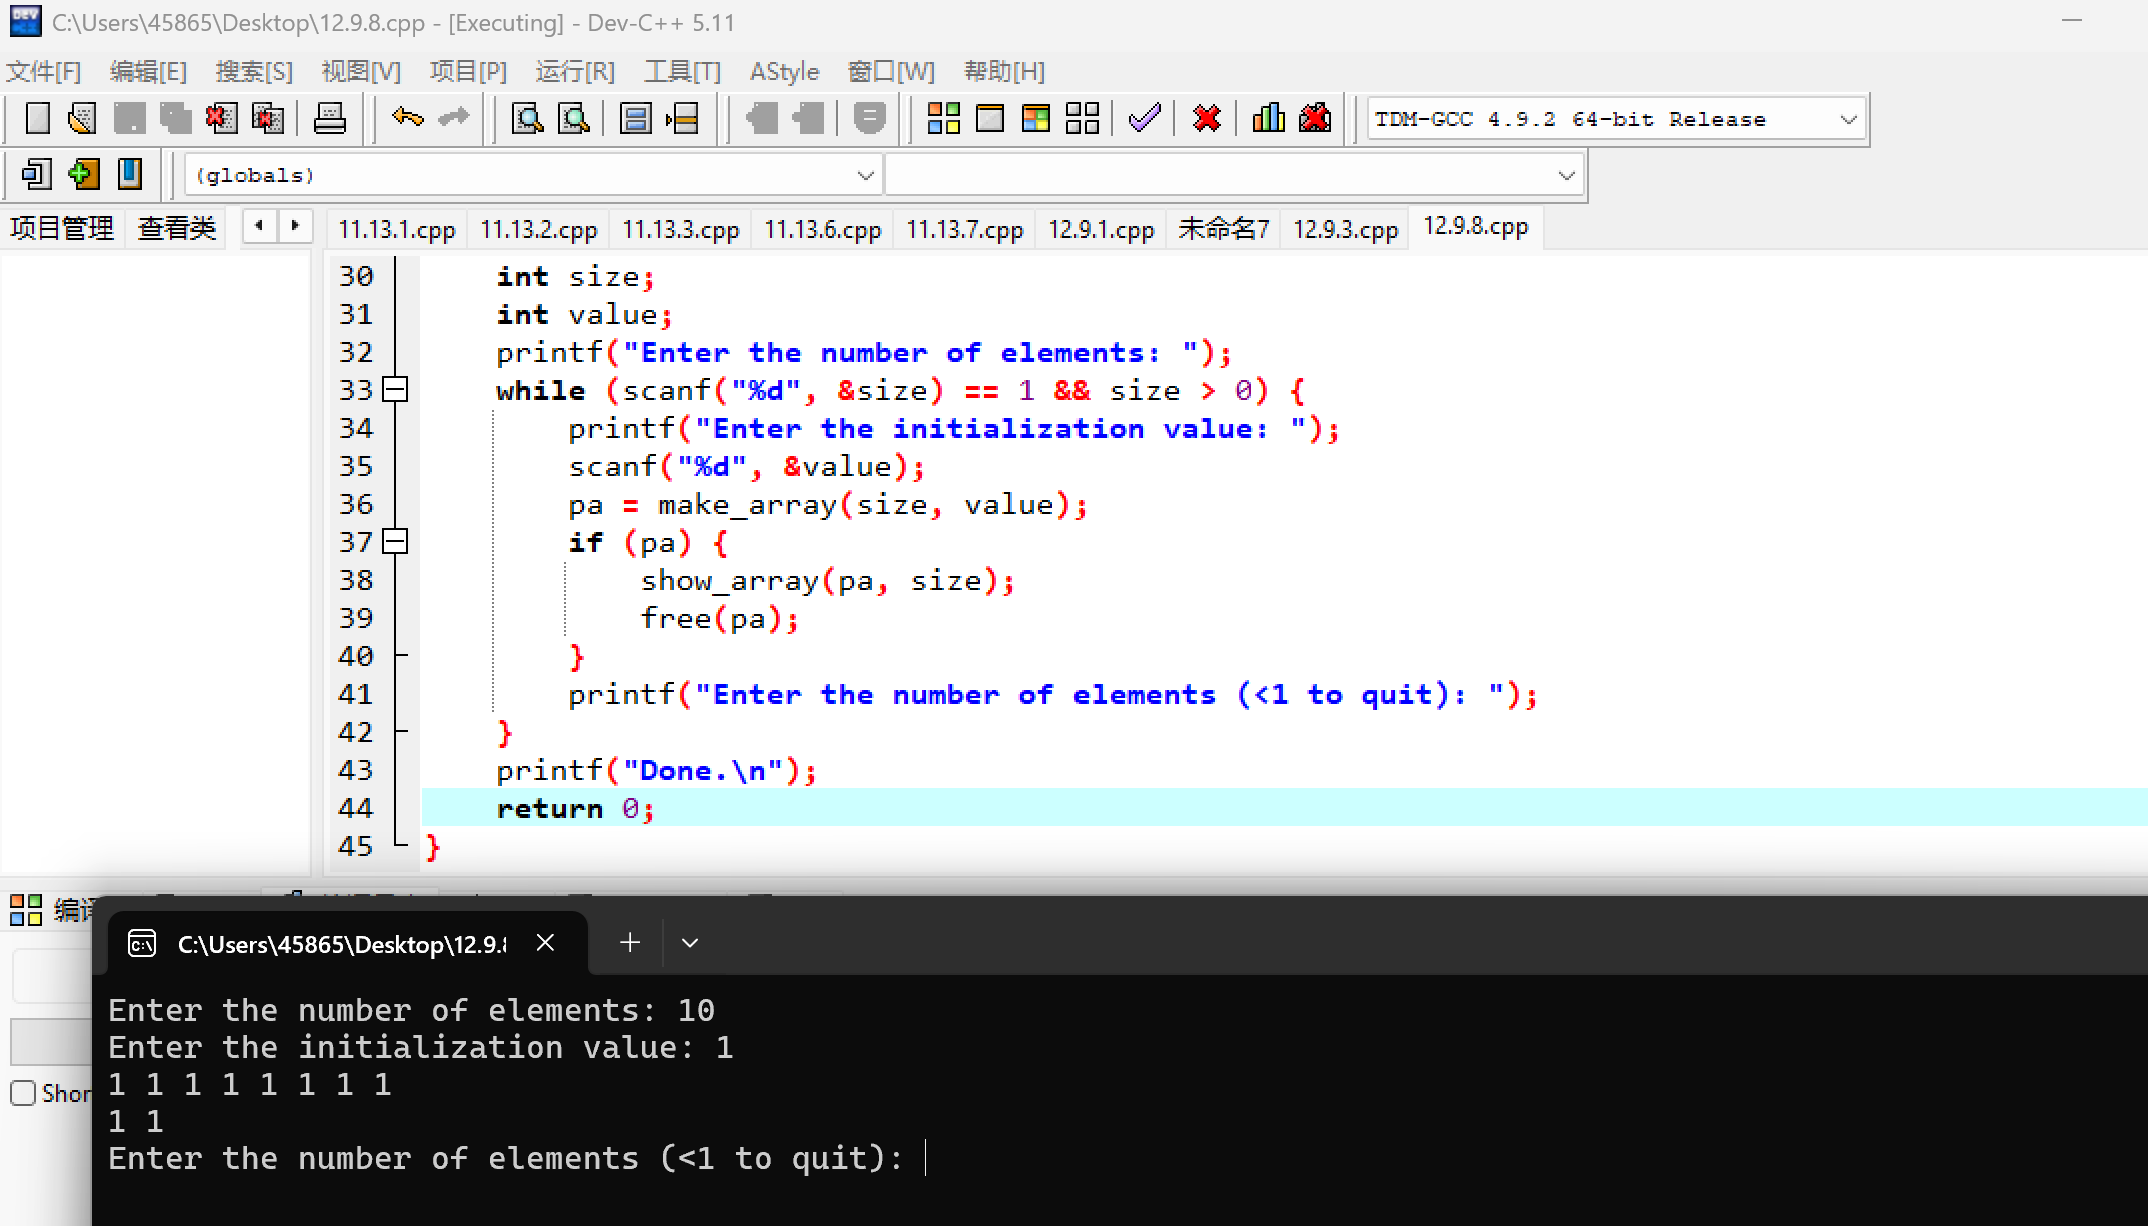Click the New file toolbar icon

37,119
